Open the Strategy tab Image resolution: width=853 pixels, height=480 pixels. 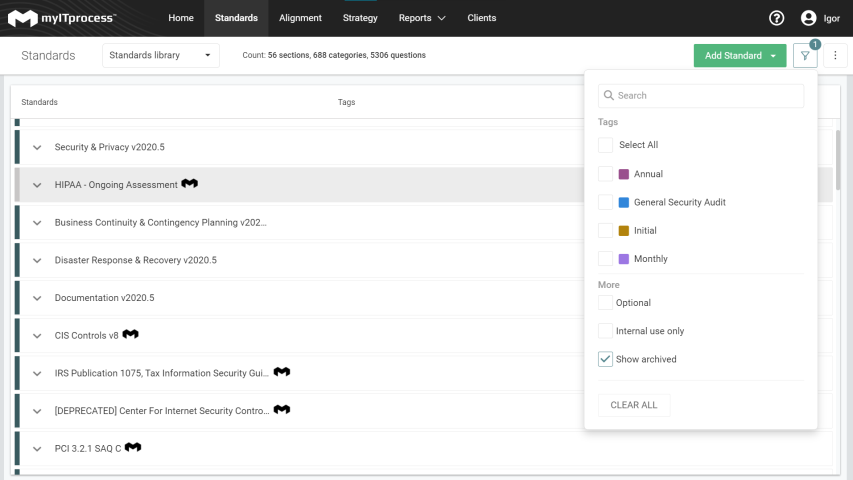(x=360, y=18)
